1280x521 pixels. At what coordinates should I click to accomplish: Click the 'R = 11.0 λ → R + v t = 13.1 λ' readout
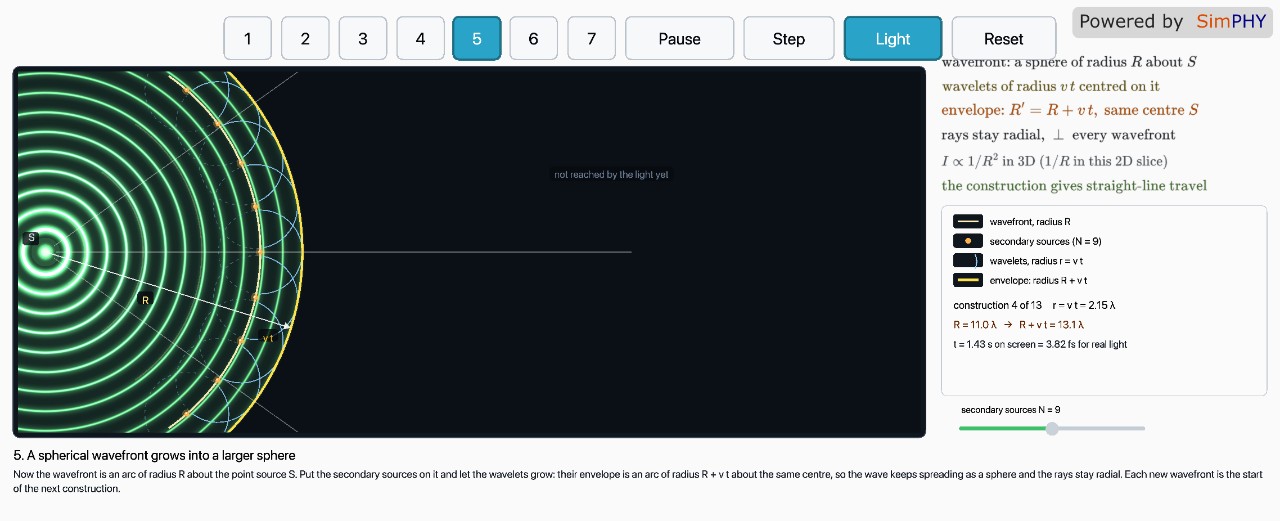pyautogui.click(x=1019, y=324)
